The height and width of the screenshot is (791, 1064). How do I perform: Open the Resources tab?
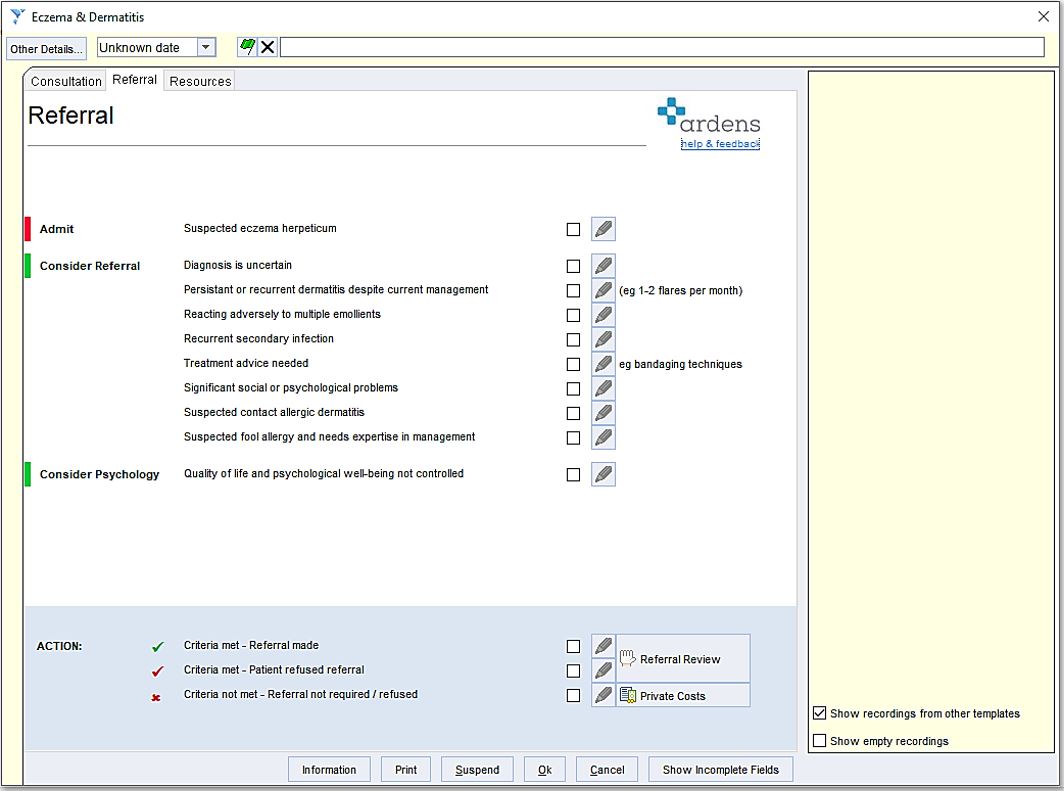pyautogui.click(x=200, y=81)
